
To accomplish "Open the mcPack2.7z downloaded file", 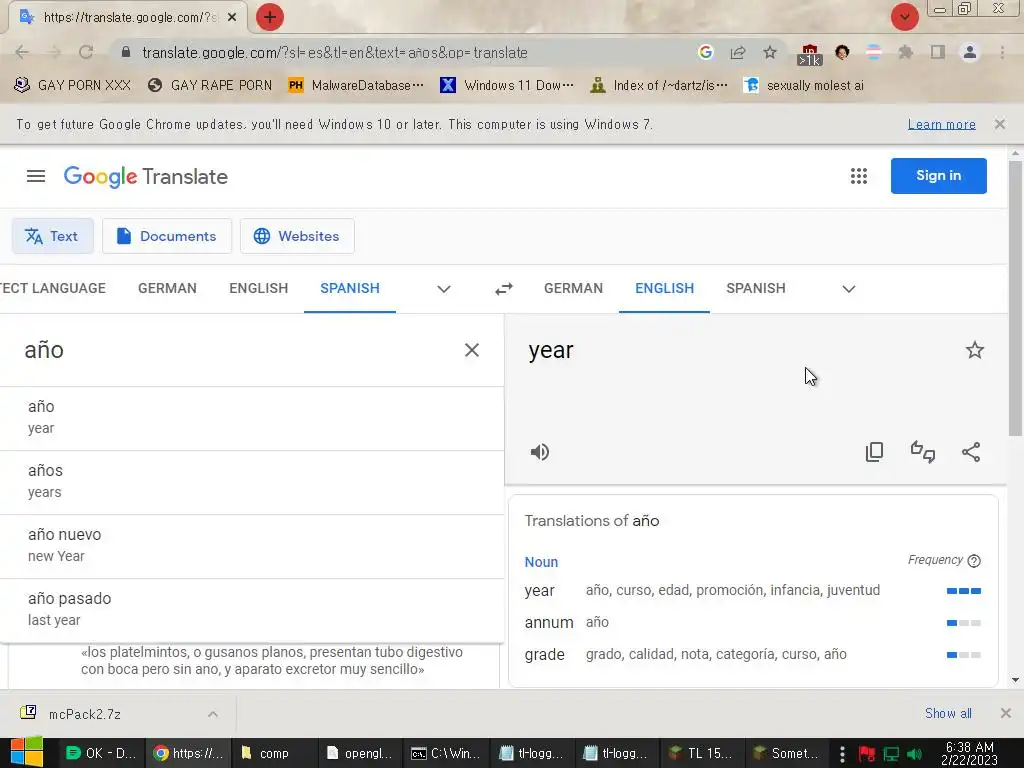I will (85, 714).
